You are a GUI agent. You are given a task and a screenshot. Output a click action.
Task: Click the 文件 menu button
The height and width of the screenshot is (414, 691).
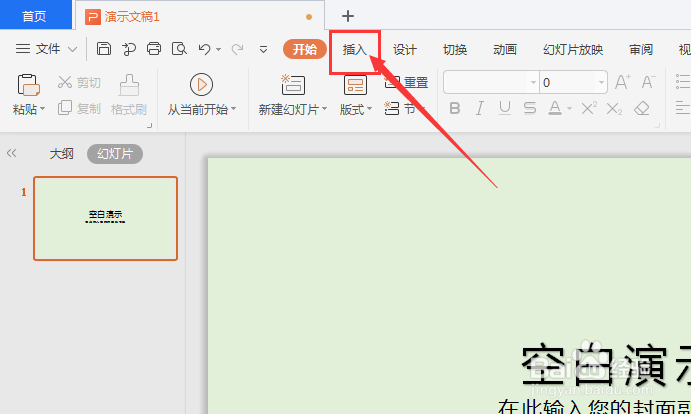[x=46, y=48]
